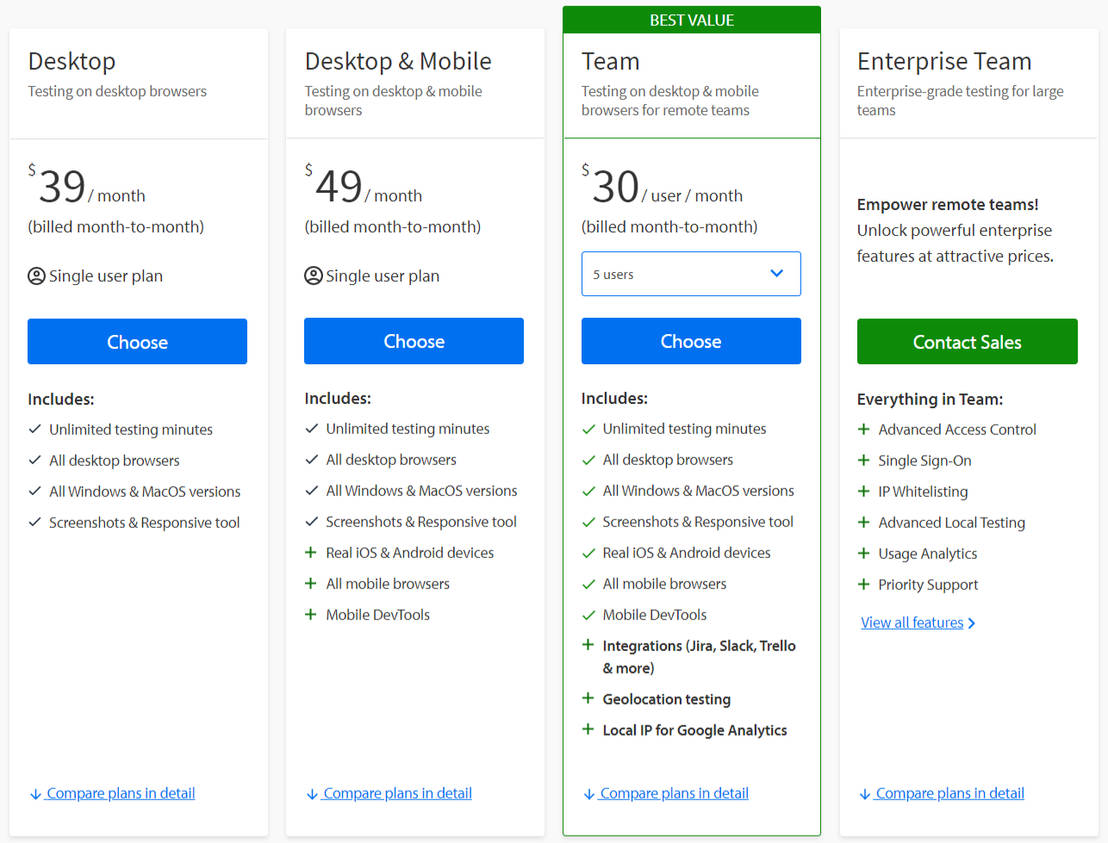Click the plus icon beside Geolocation testing
Image resolution: width=1108 pixels, height=843 pixels.
[588, 698]
